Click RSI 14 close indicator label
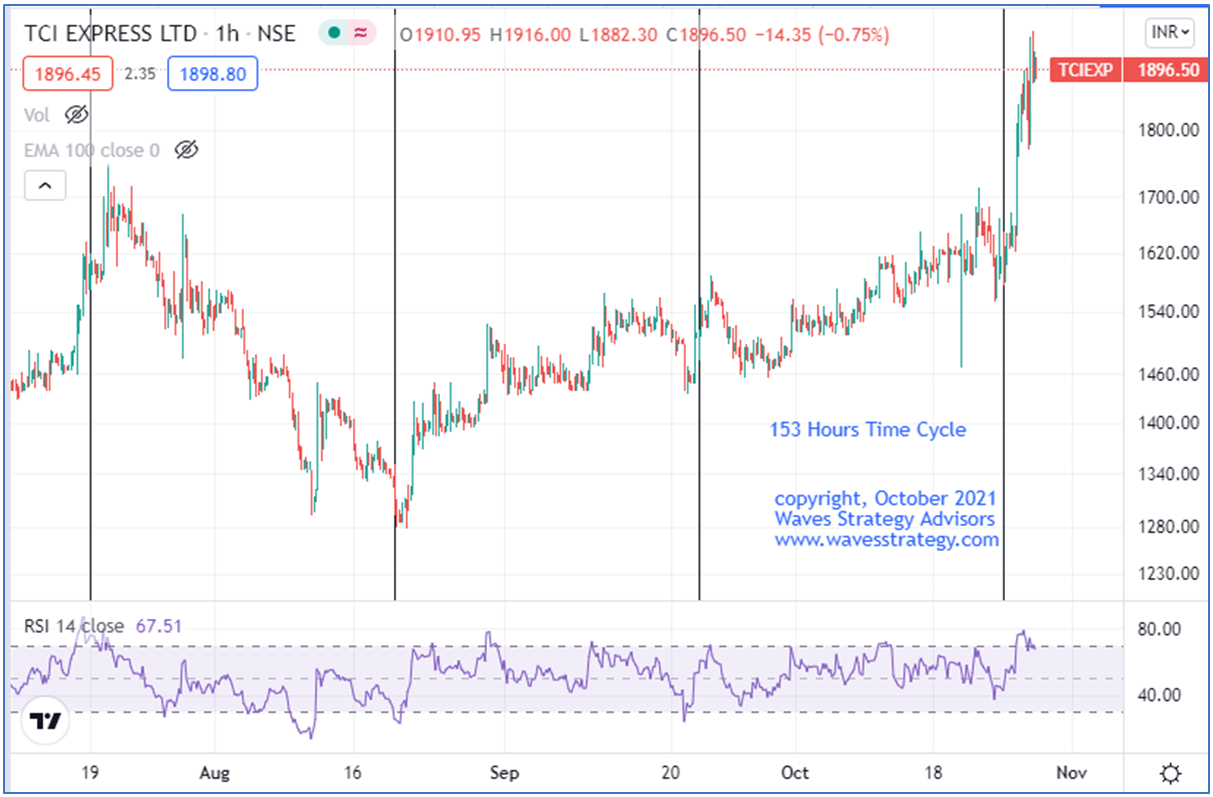The height and width of the screenshot is (797, 1213). coord(75,626)
